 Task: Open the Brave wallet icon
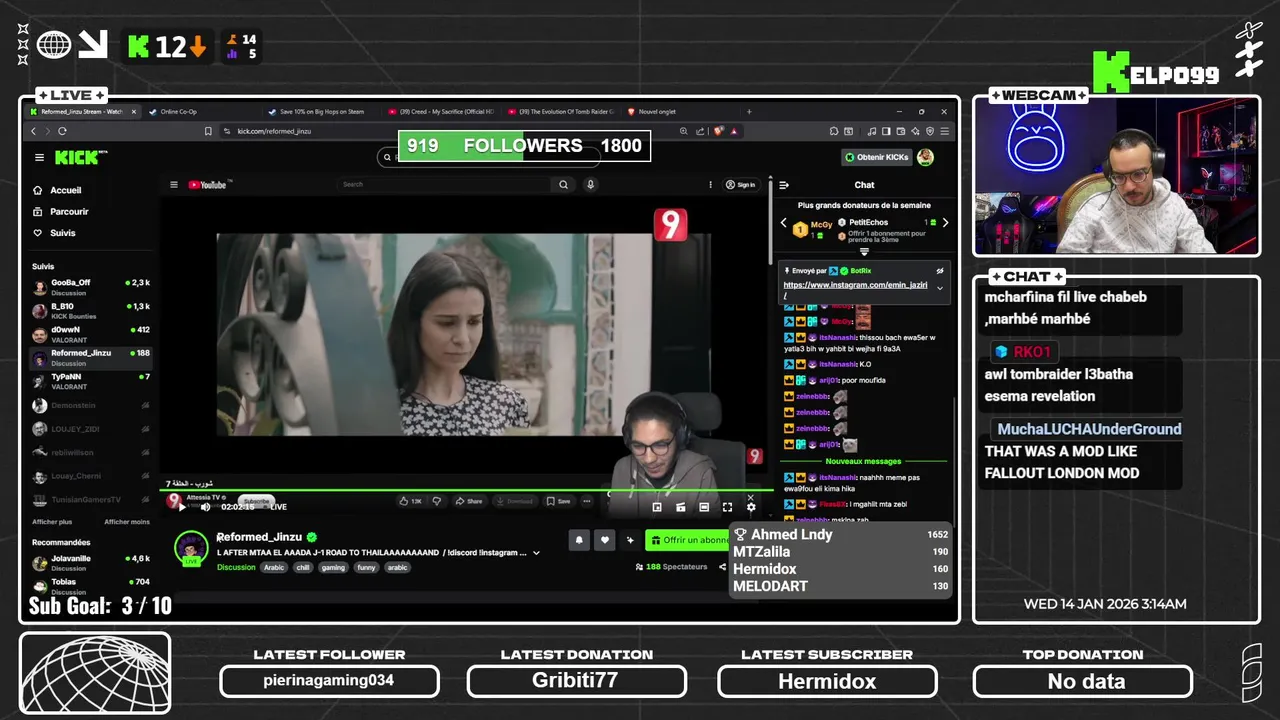click(x=901, y=131)
